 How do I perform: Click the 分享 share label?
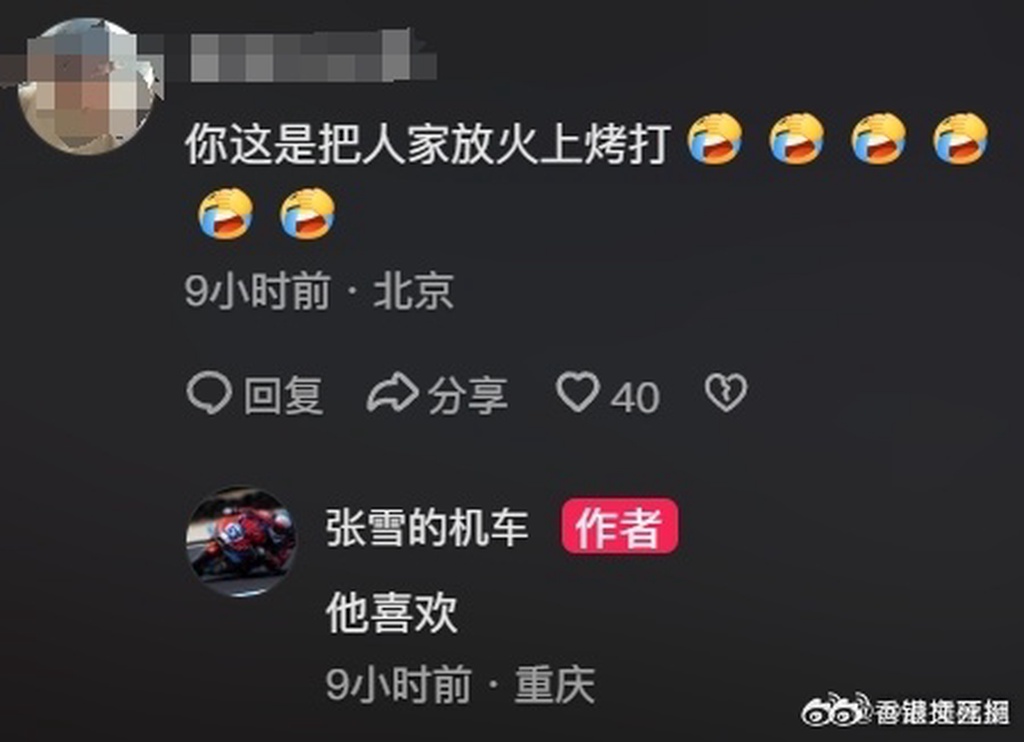468,395
